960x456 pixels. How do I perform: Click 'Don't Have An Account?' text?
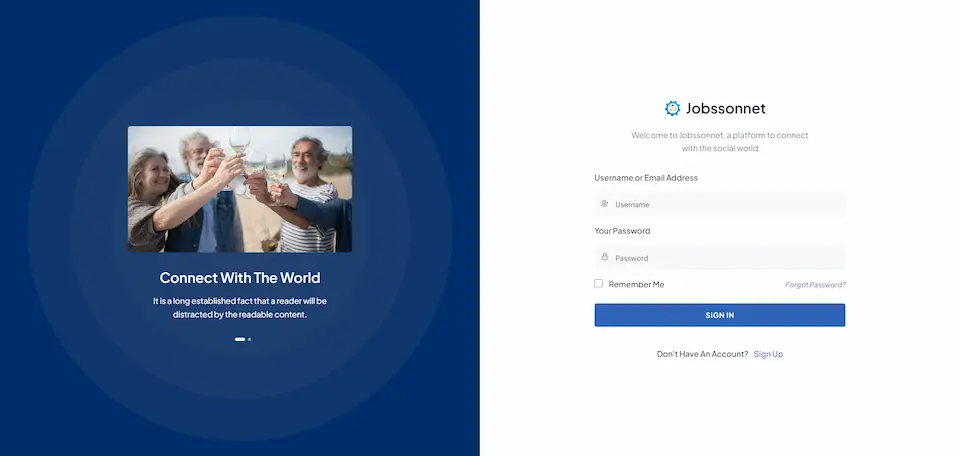click(x=702, y=354)
